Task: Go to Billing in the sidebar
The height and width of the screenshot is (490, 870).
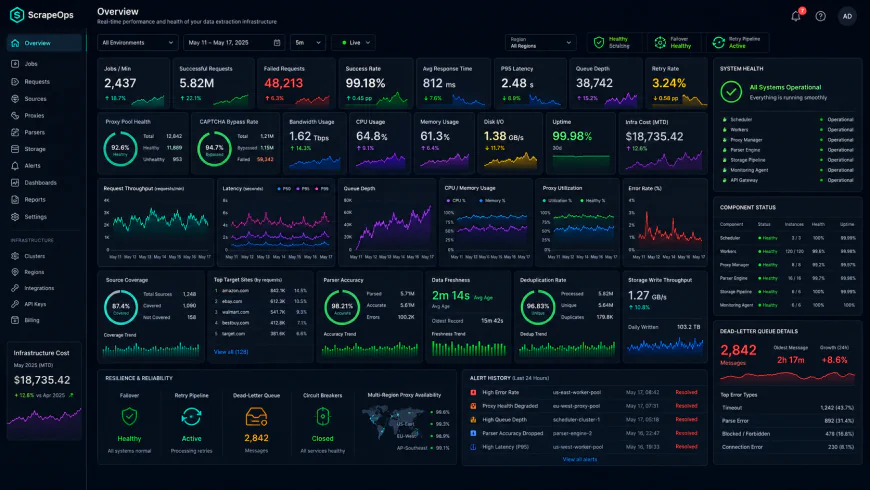Action: pos(44,320)
